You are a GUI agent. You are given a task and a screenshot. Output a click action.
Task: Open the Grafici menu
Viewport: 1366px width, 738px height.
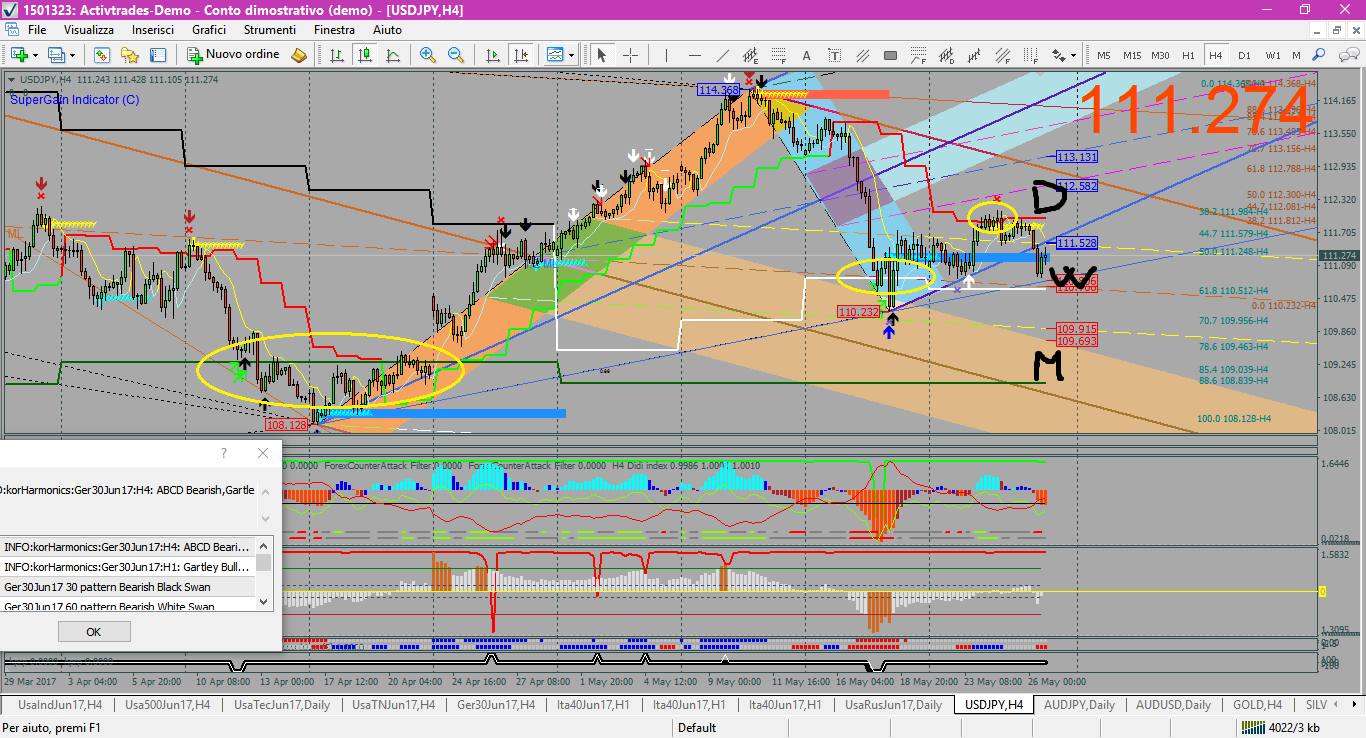pyautogui.click(x=209, y=30)
